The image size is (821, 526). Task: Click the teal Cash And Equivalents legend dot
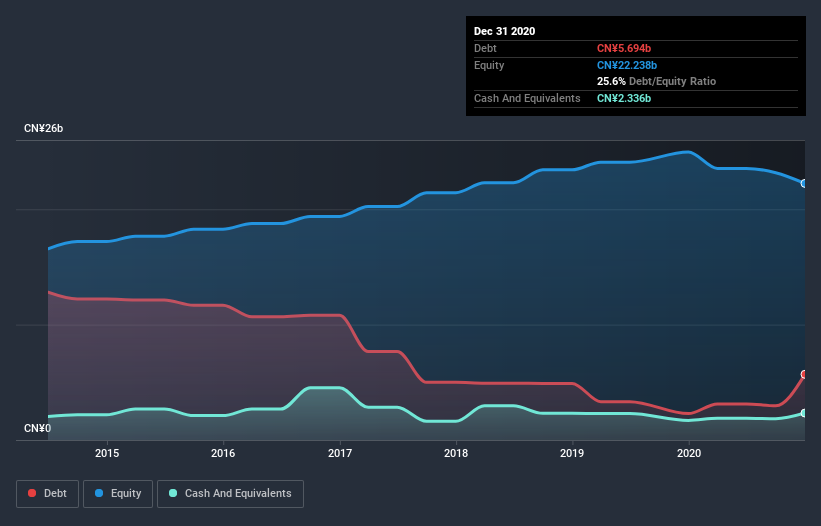click(x=173, y=493)
